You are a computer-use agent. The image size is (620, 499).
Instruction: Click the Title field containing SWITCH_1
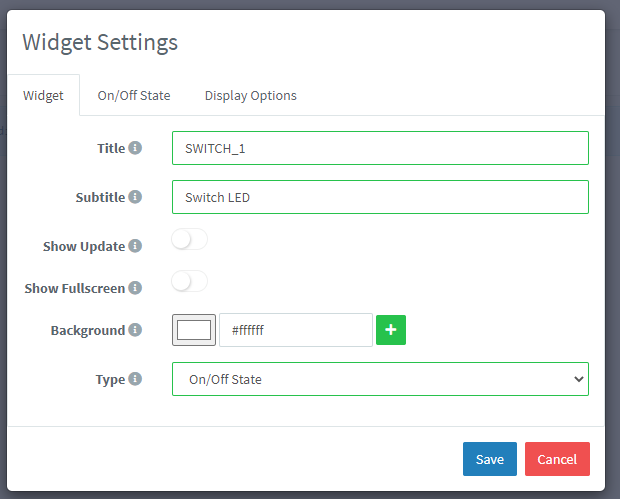click(x=380, y=148)
